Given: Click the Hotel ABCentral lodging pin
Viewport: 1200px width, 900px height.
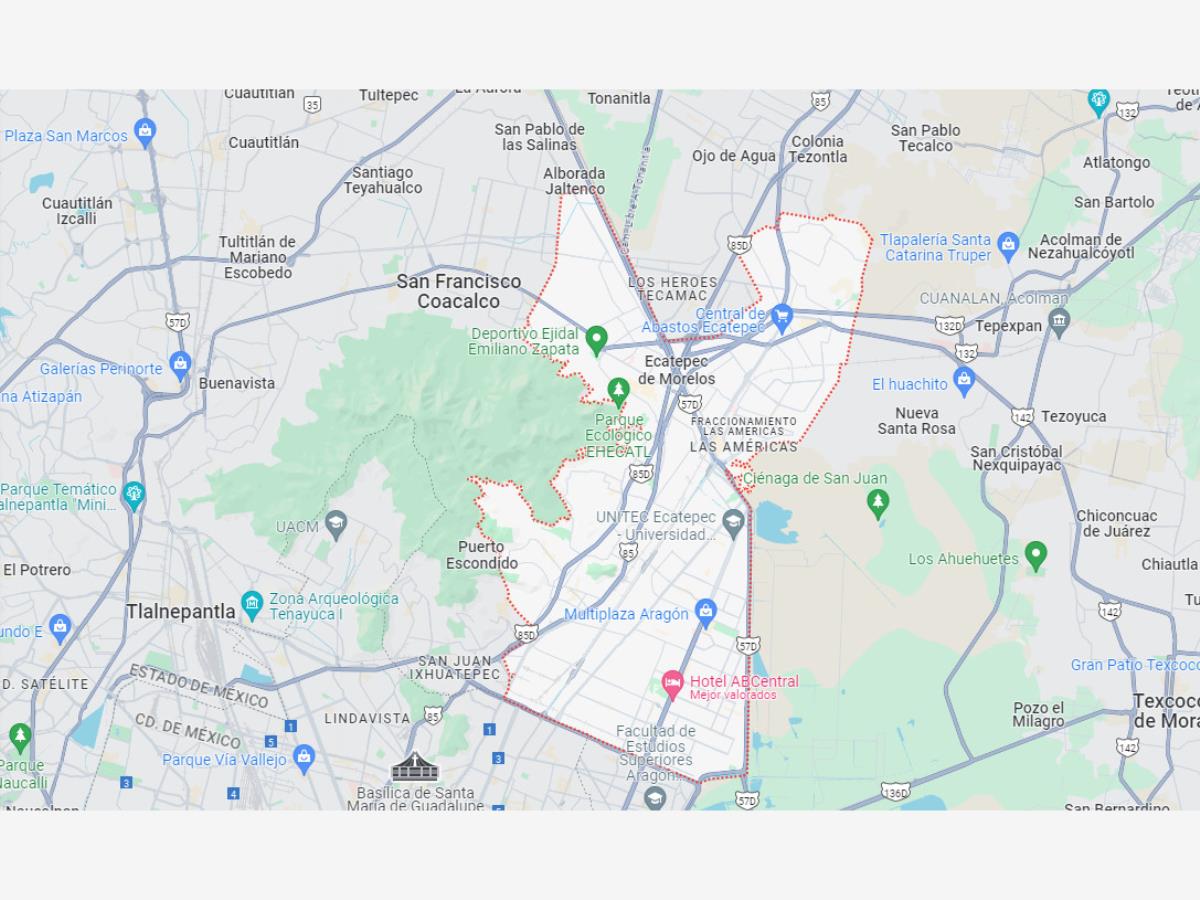Looking at the screenshot, I should (x=673, y=686).
